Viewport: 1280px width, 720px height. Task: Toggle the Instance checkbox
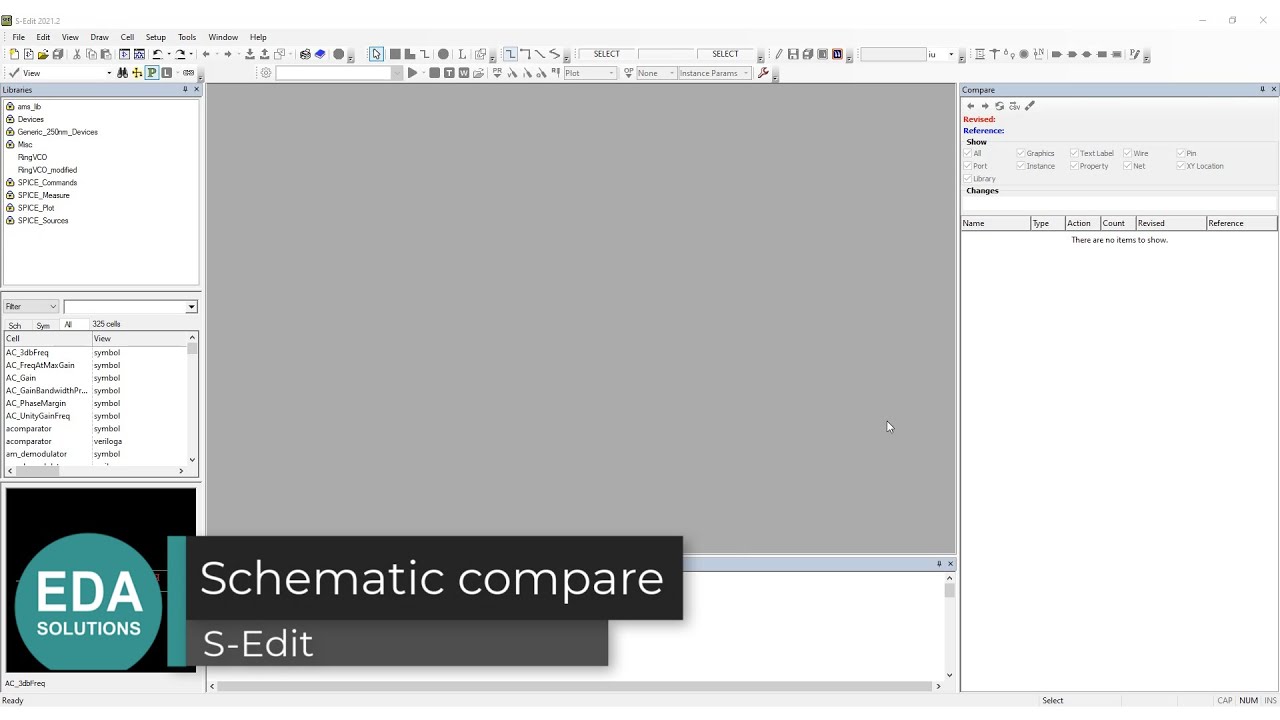pos(1020,166)
